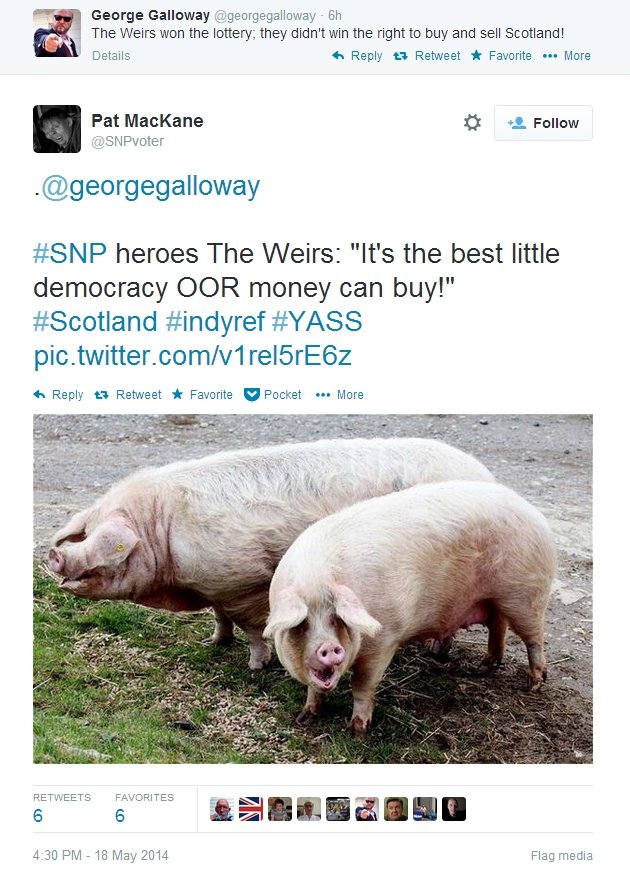The width and height of the screenshot is (630, 870).
Task: Open the gear settings icon beside Follow
Action: pyautogui.click(x=472, y=123)
